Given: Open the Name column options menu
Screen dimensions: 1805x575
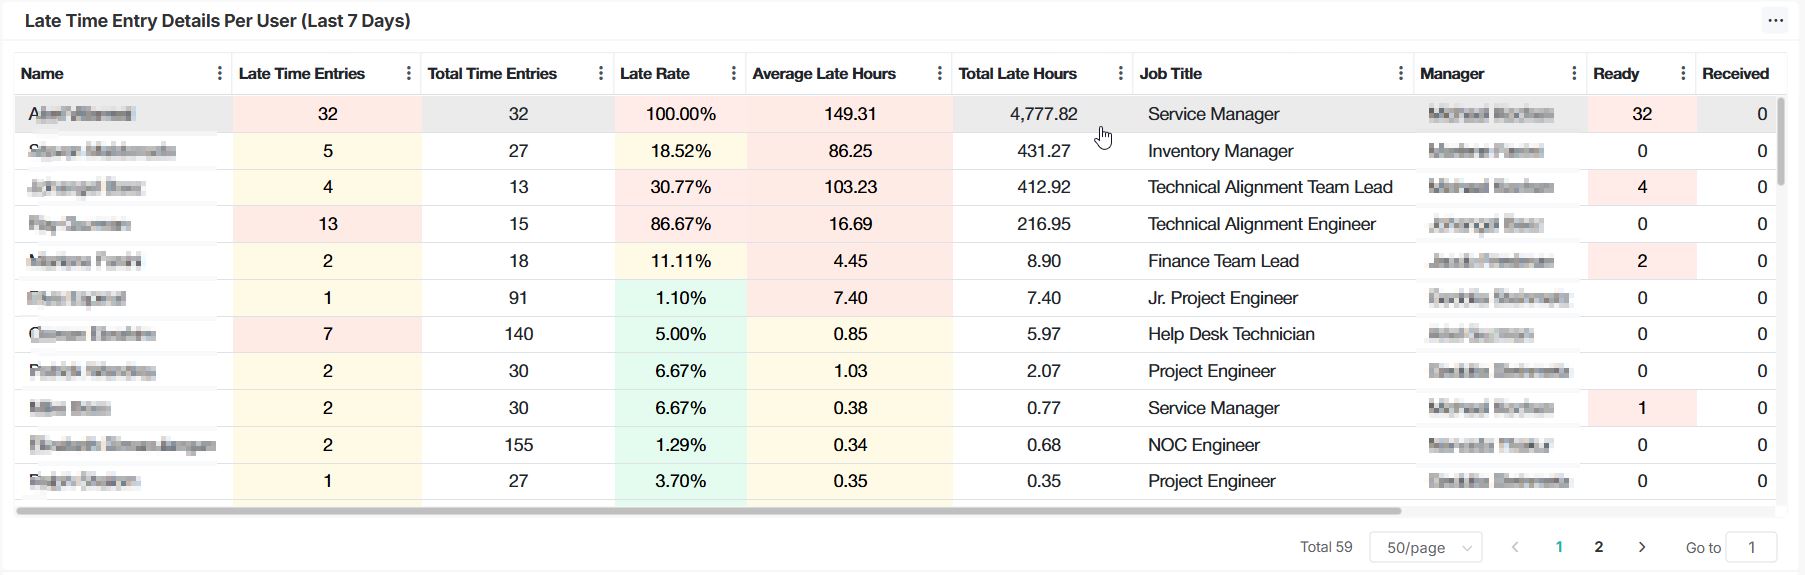Looking at the screenshot, I should coord(219,74).
